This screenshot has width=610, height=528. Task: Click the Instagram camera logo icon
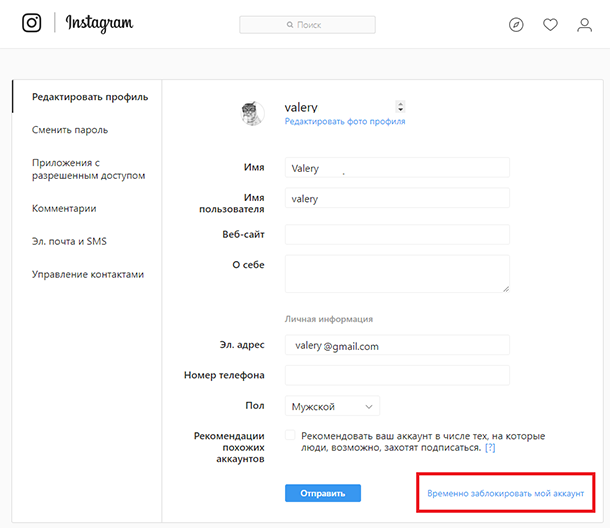point(32,23)
